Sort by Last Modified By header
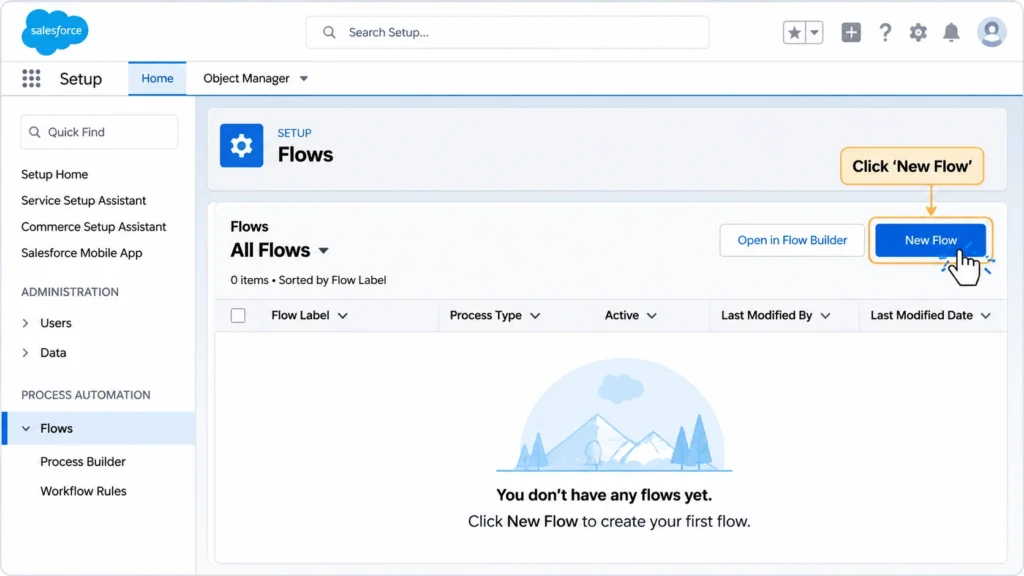 click(767, 315)
